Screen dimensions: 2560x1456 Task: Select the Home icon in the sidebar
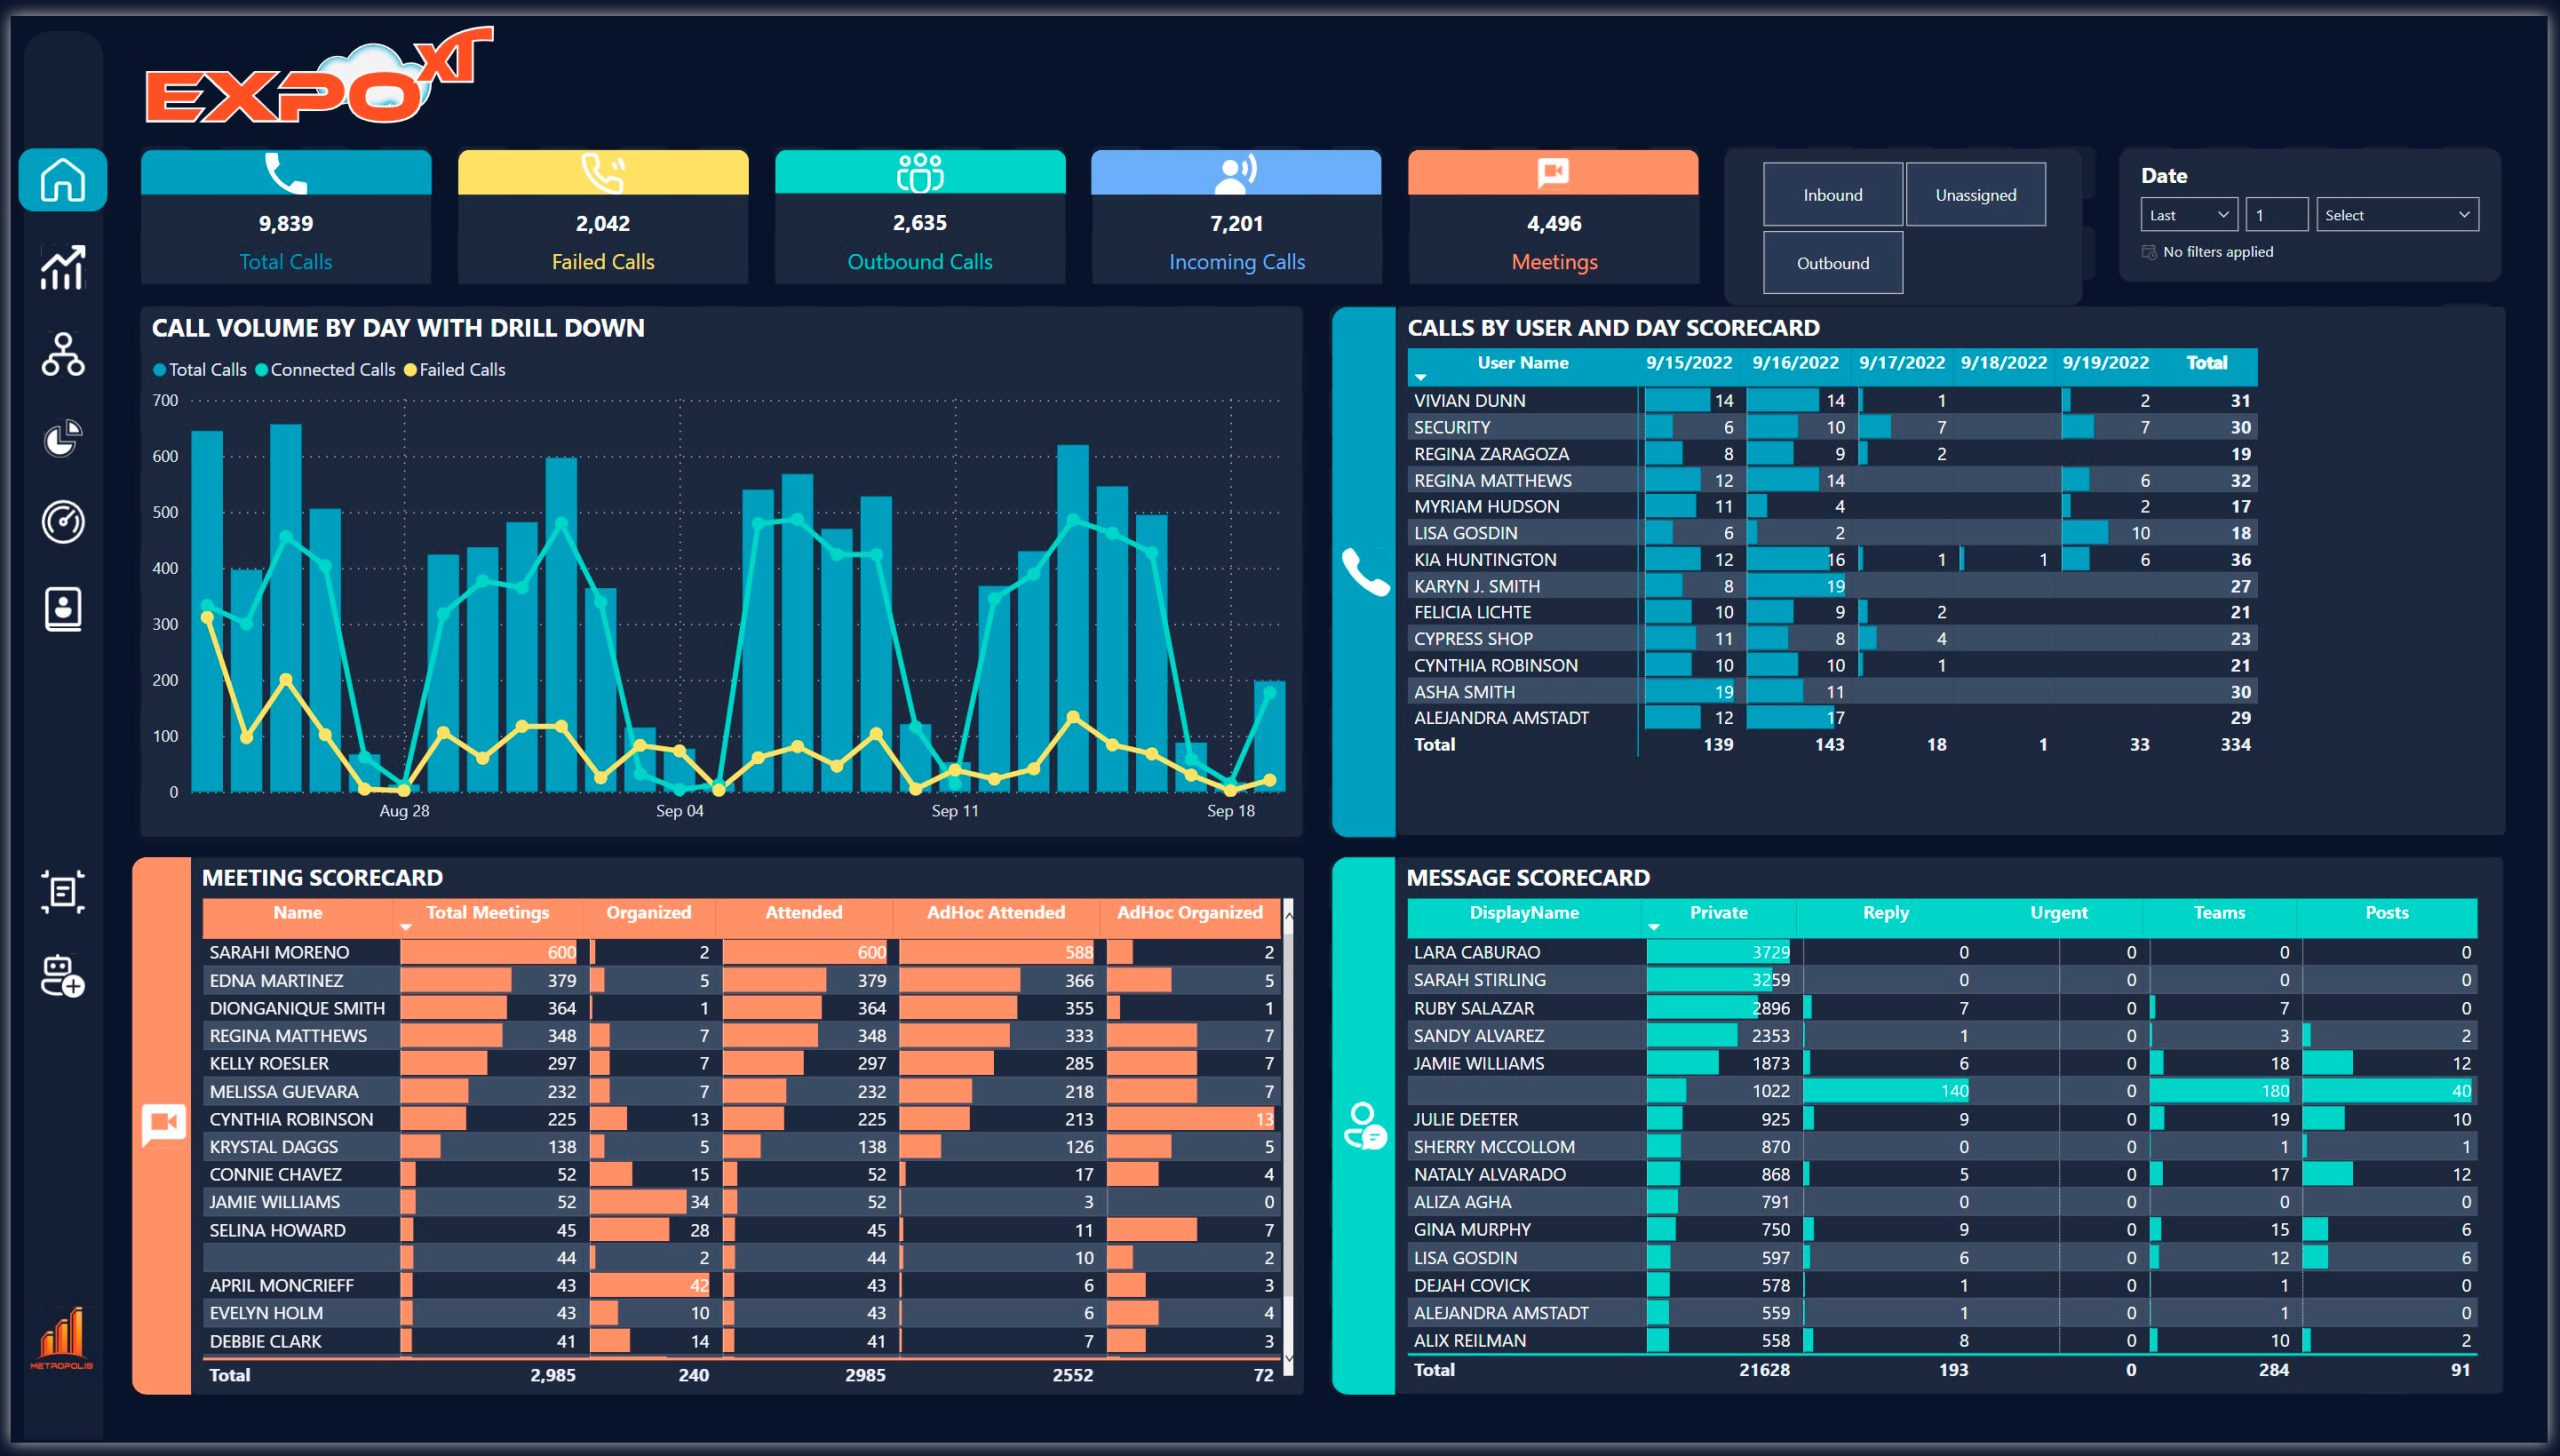point(63,181)
